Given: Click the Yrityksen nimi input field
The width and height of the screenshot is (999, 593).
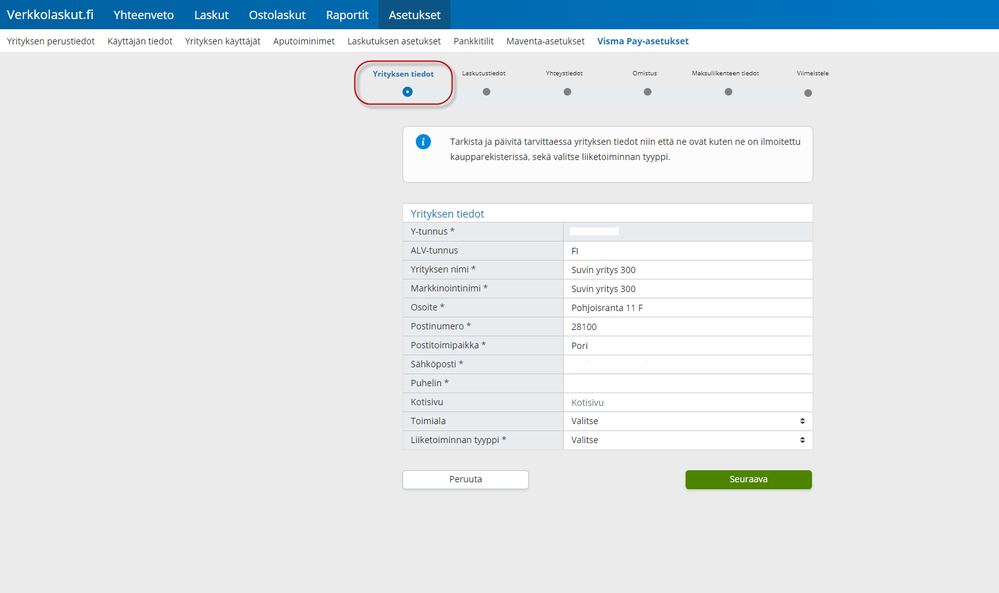Looking at the screenshot, I should 688,269.
